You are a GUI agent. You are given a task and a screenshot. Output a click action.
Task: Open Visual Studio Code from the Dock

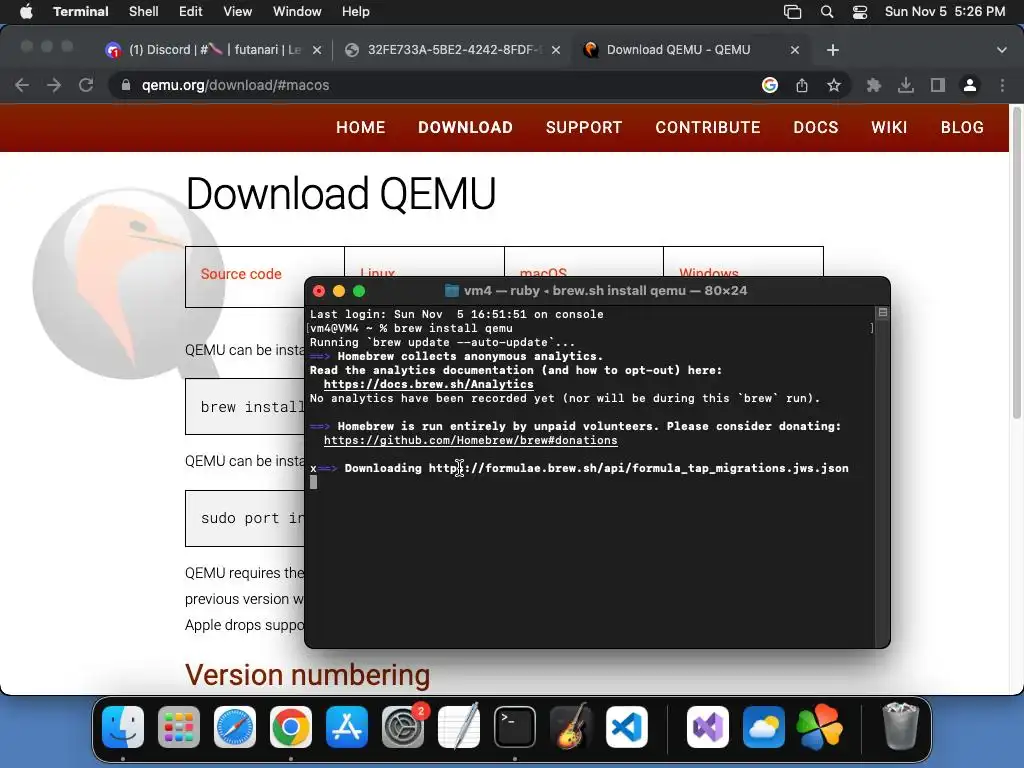point(627,727)
